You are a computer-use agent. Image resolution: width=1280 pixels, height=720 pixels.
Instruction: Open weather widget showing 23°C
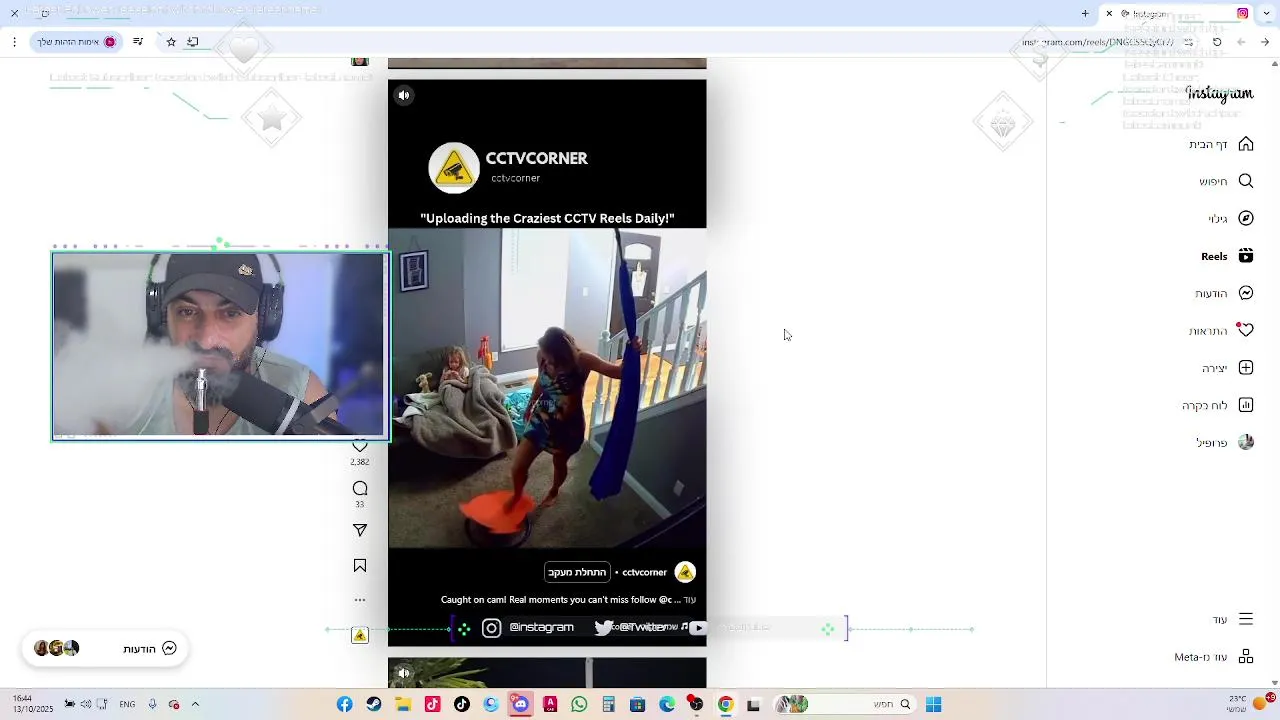click(1250, 704)
